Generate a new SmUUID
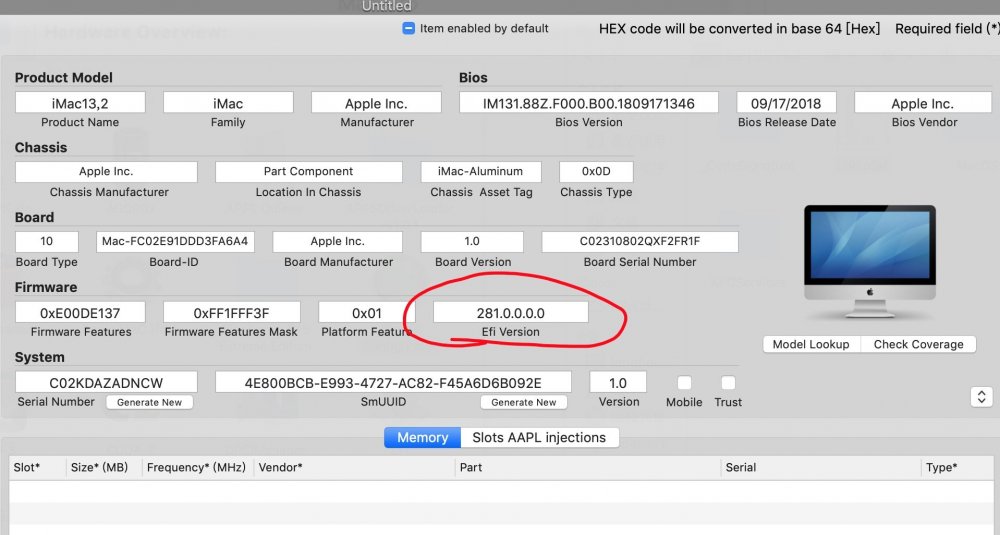The image size is (1000, 535). [524, 402]
